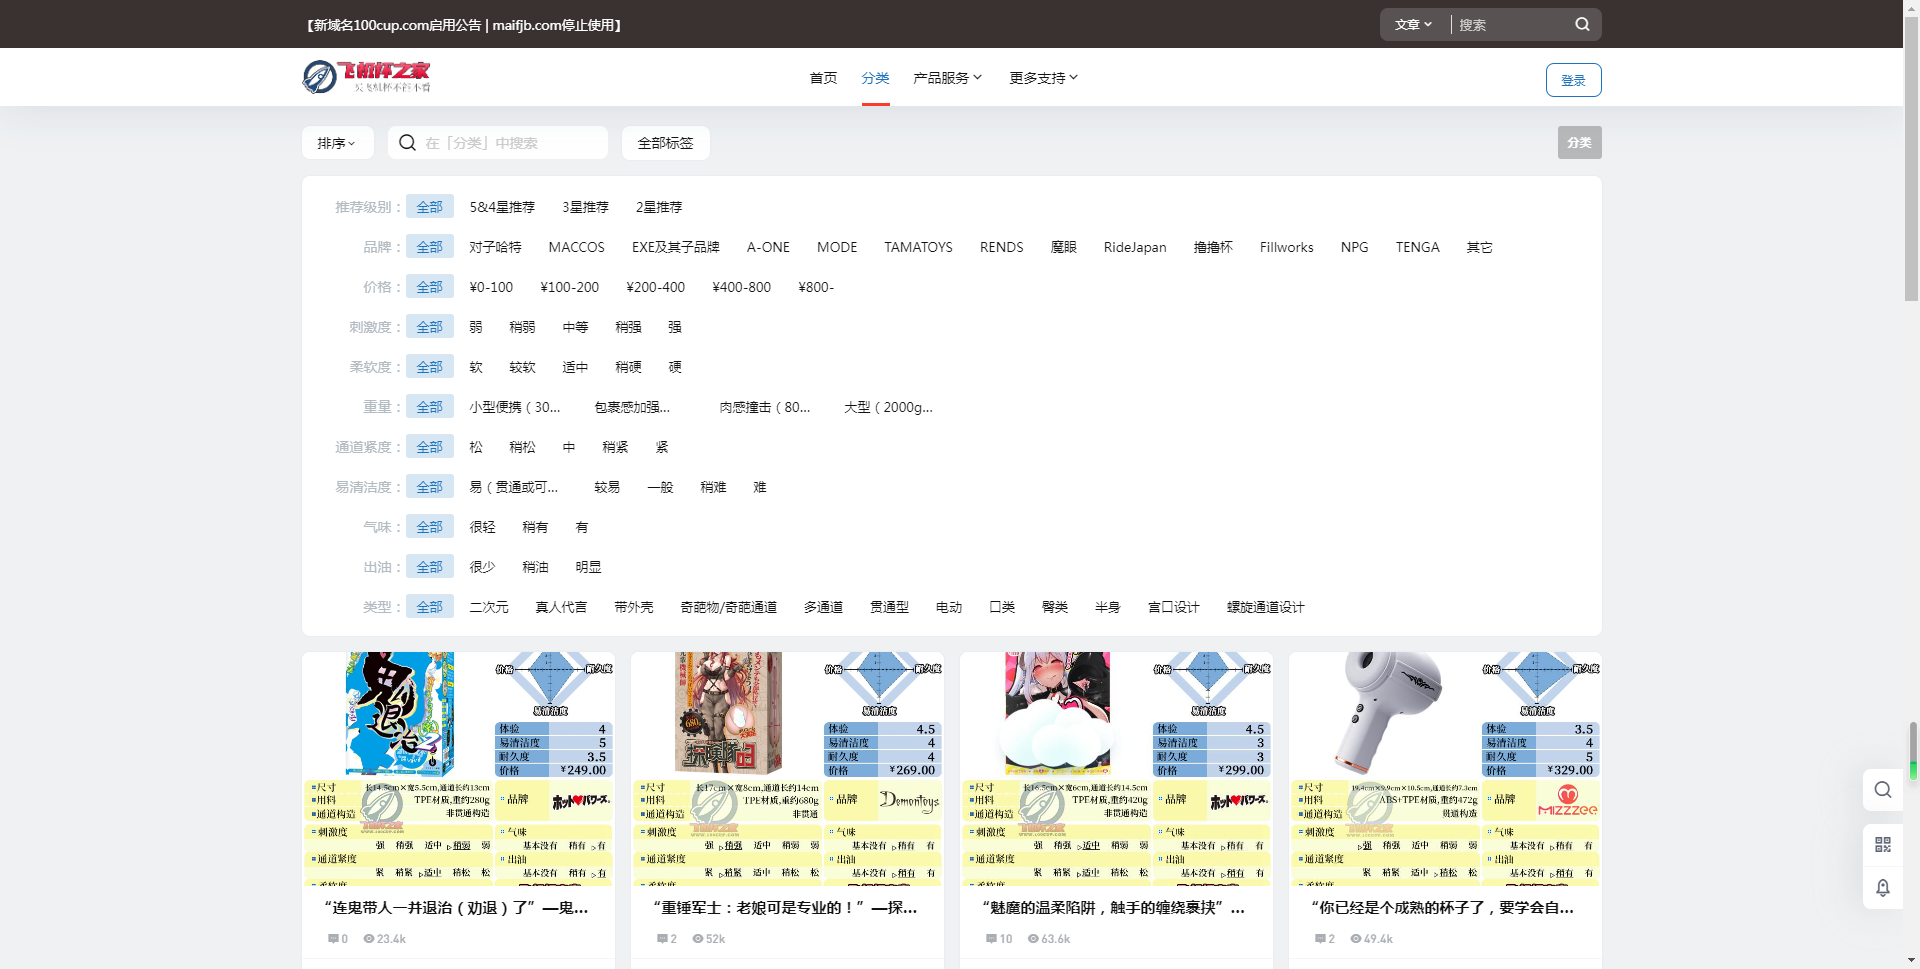Open the 排序 sorting dropdown
The height and width of the screenshot is (969, 1920).
[337, 142]
